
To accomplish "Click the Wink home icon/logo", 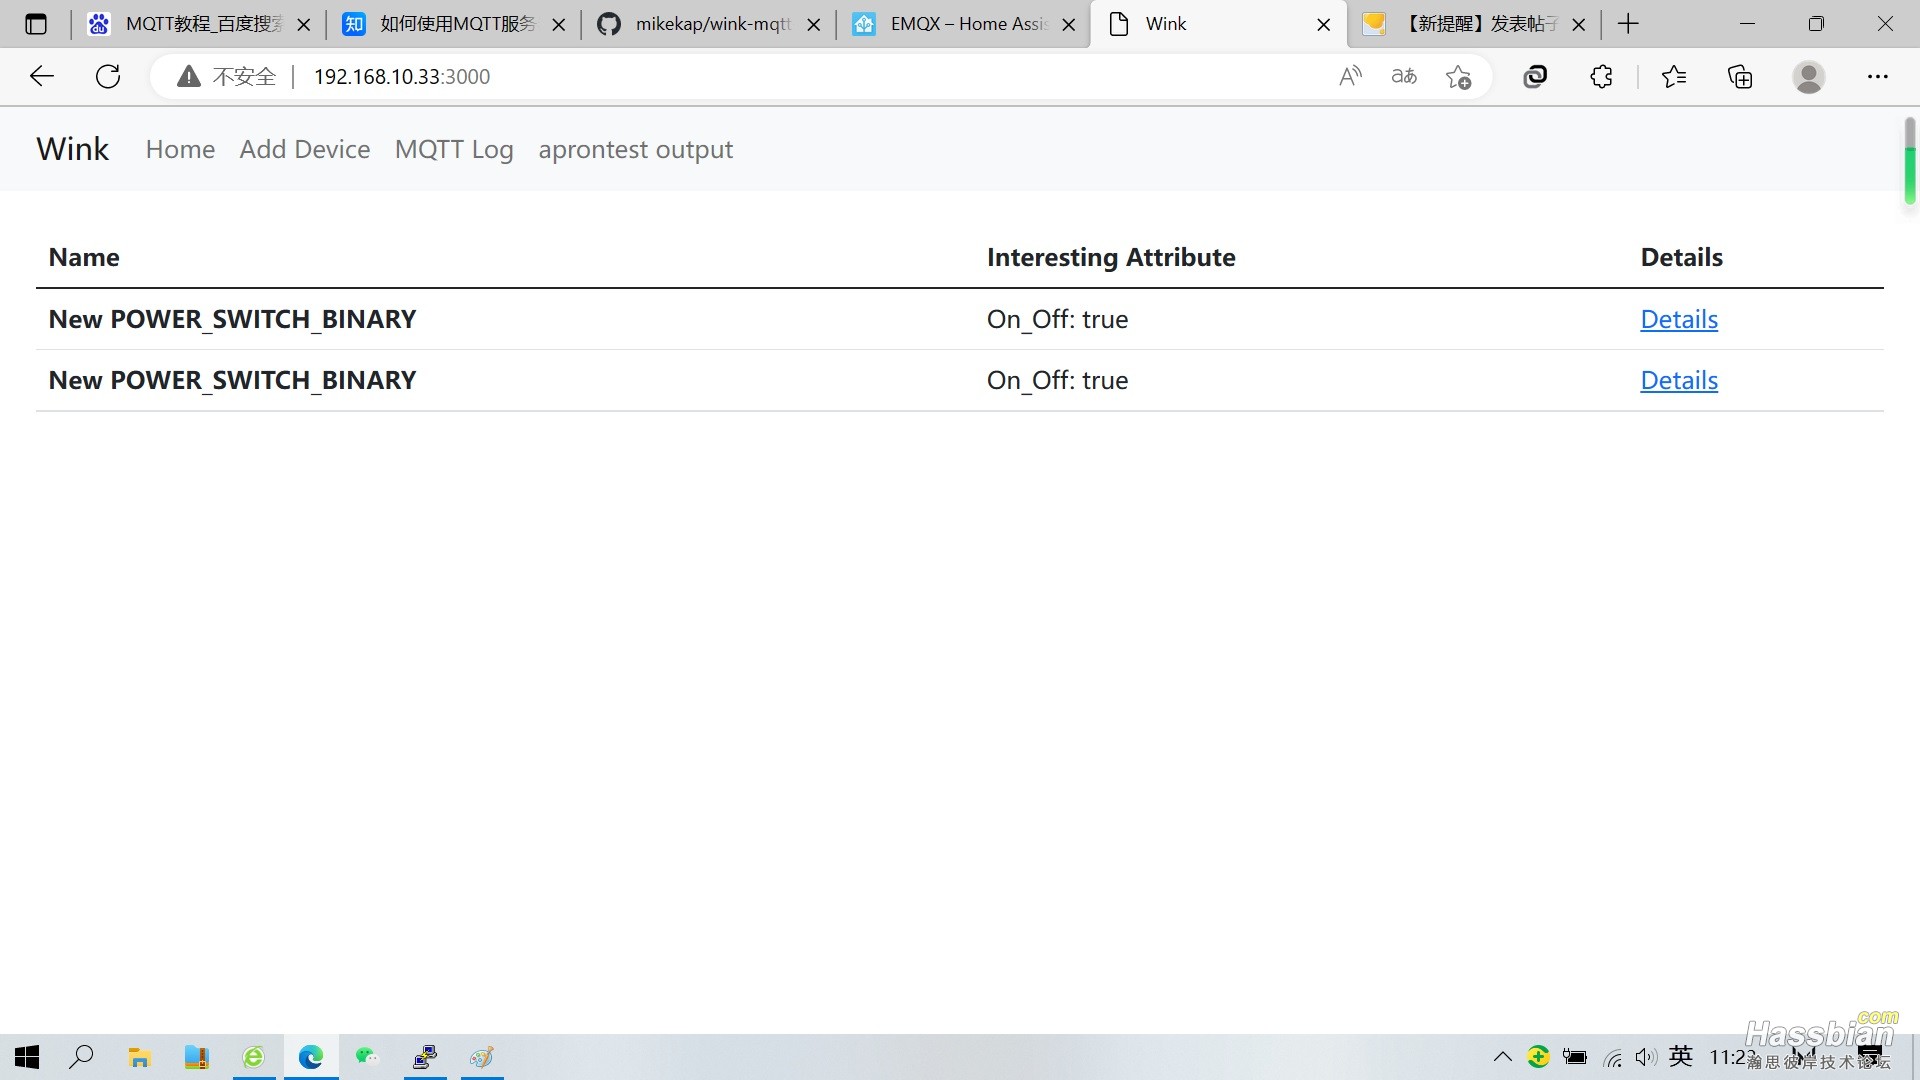I will (71, 149).
